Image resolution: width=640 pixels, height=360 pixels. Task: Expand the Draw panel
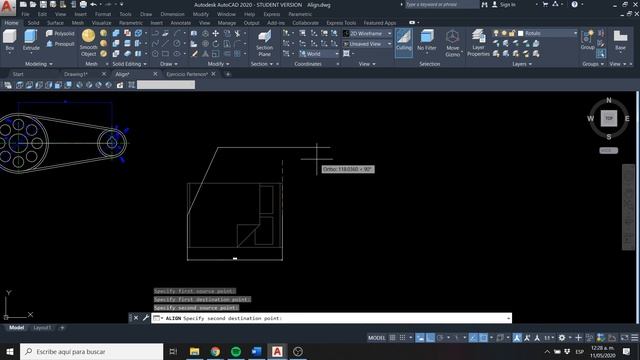(x=169, y=64)
